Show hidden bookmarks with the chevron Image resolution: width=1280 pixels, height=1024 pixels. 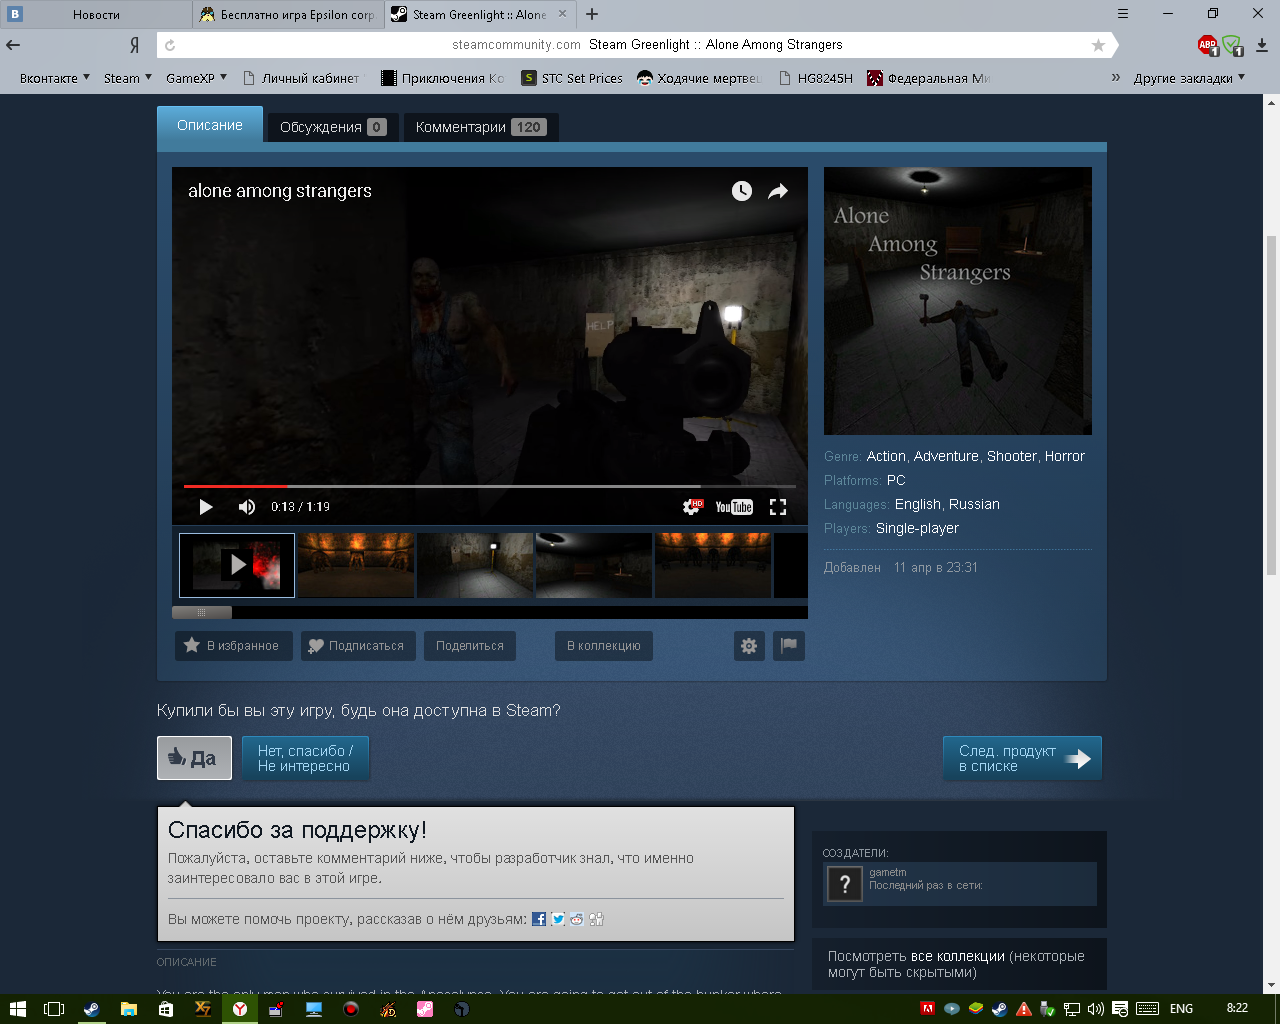point(1116,78)
